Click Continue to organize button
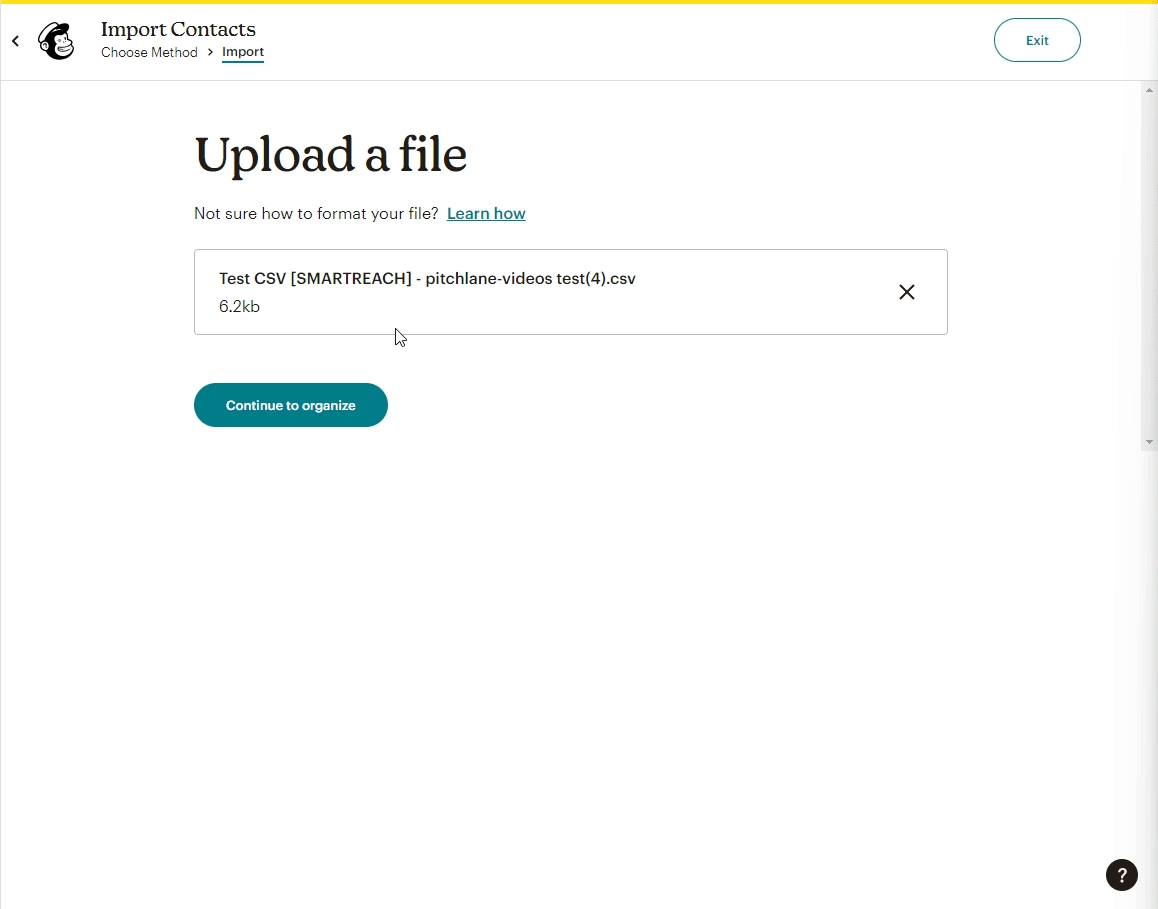 pyautogui.click(x=290, y=405)
